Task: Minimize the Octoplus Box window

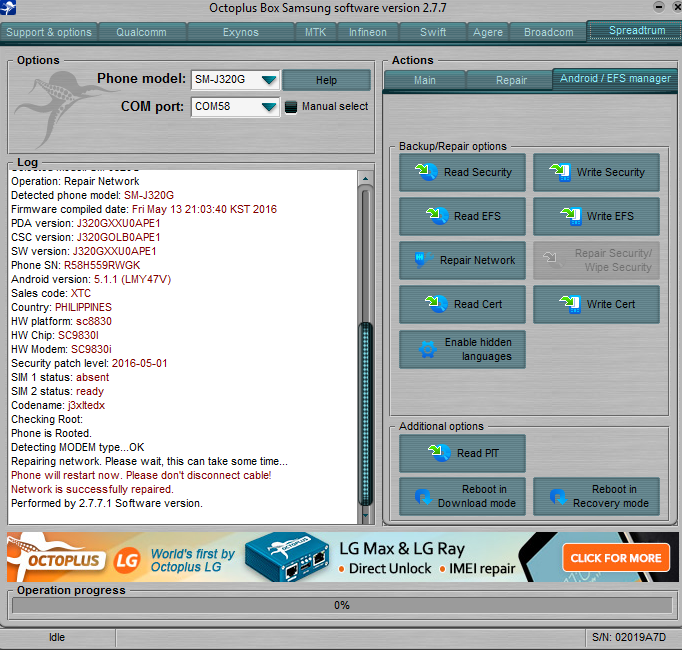Action: 659,7
